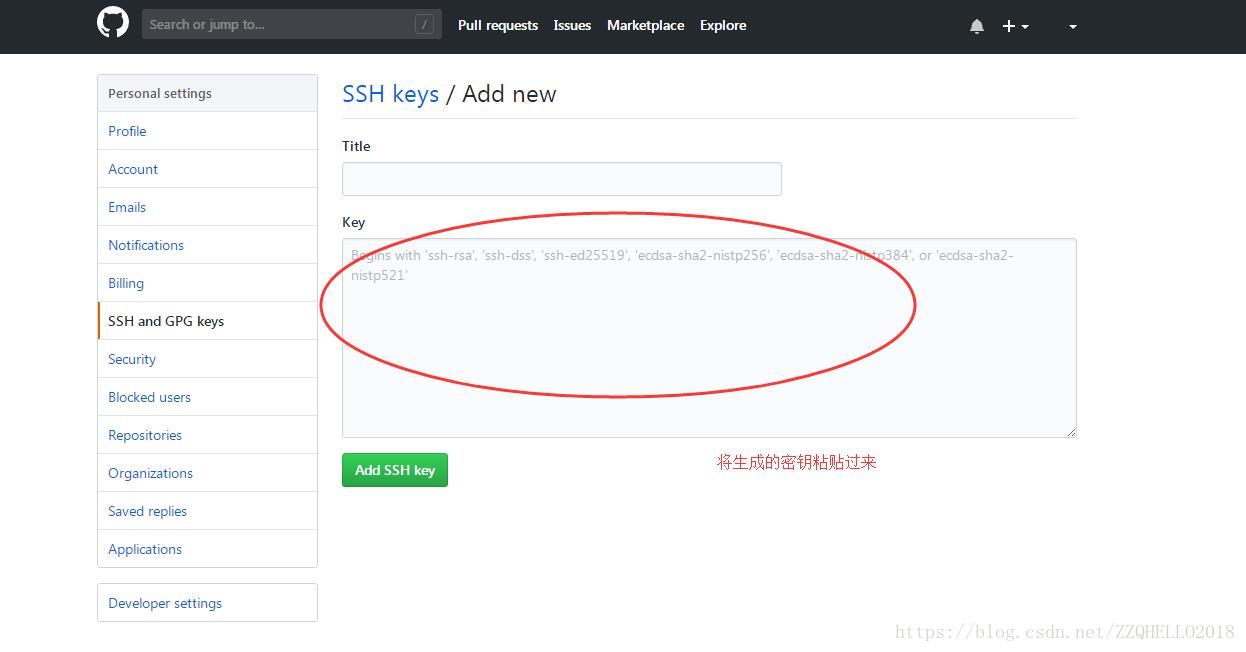
Task: Open Notifications settings in sidebar
Action: [207, 245]
